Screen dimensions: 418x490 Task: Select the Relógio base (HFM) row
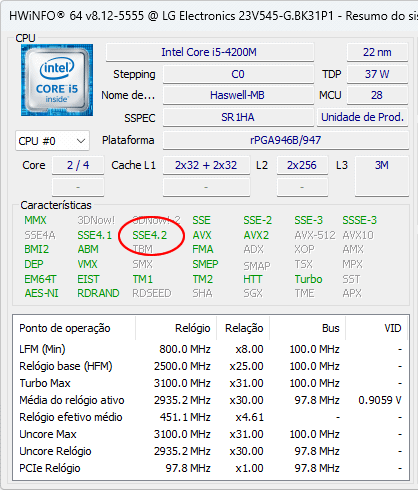click(211, 366)
